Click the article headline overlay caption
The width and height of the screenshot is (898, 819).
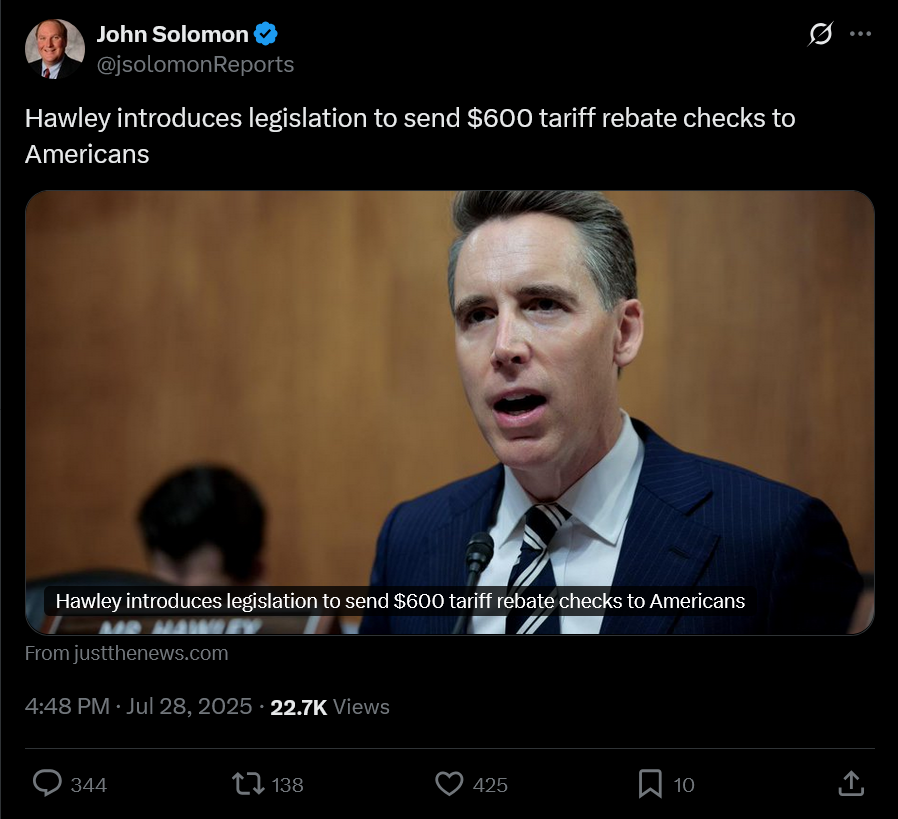[400, 601]
